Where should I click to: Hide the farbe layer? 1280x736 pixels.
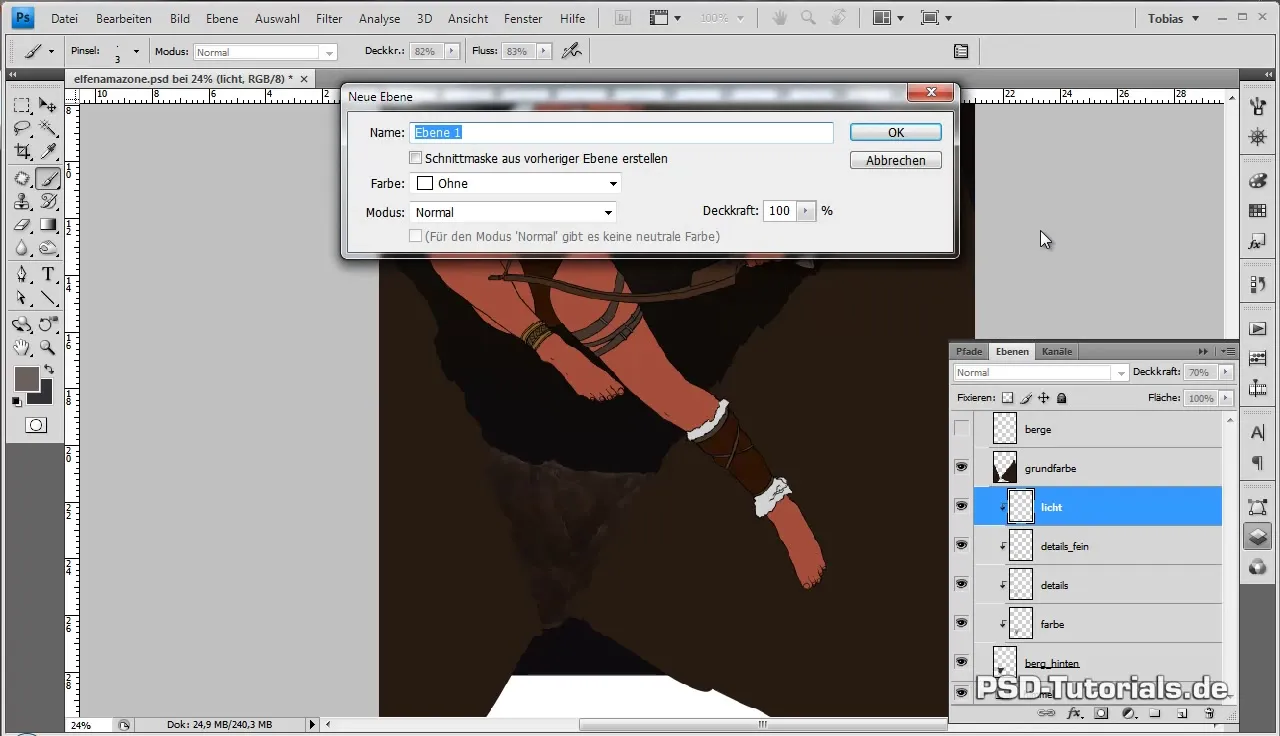pos(961,623)
